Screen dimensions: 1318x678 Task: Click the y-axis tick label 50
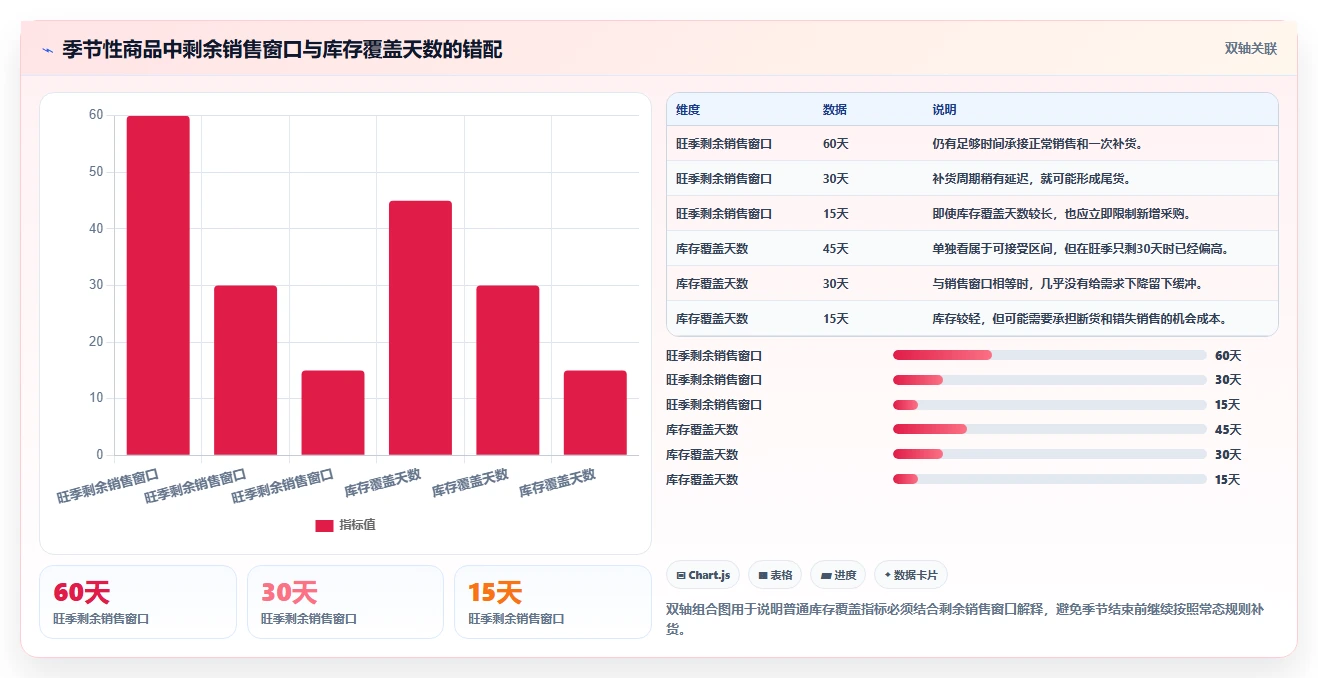pyautogui.click(x=96, y=172)
